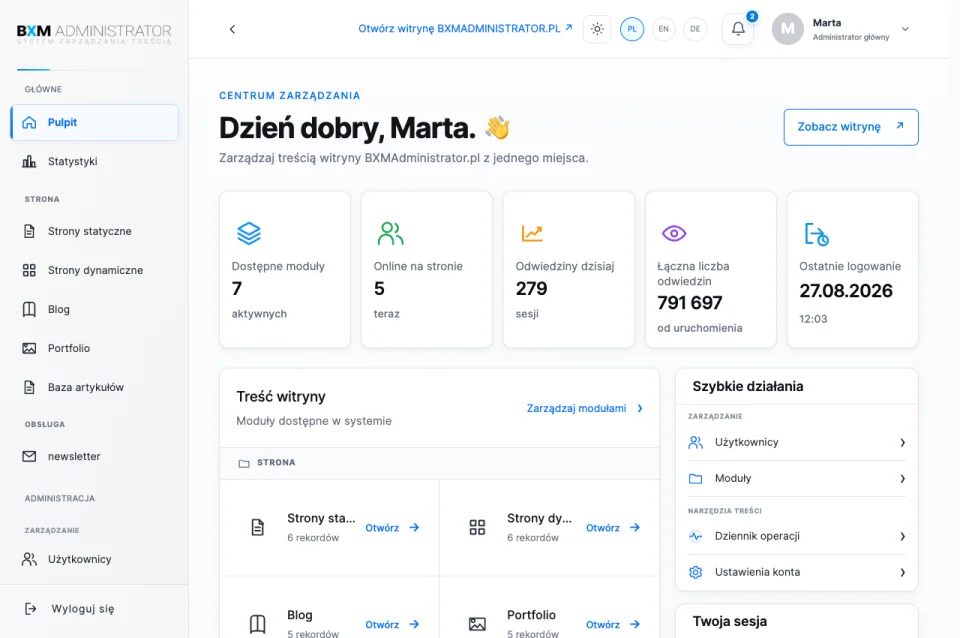The height and width of the screenshot is (638, 960).
Task: Click Wyloguj się text
Action: point(83,609)
